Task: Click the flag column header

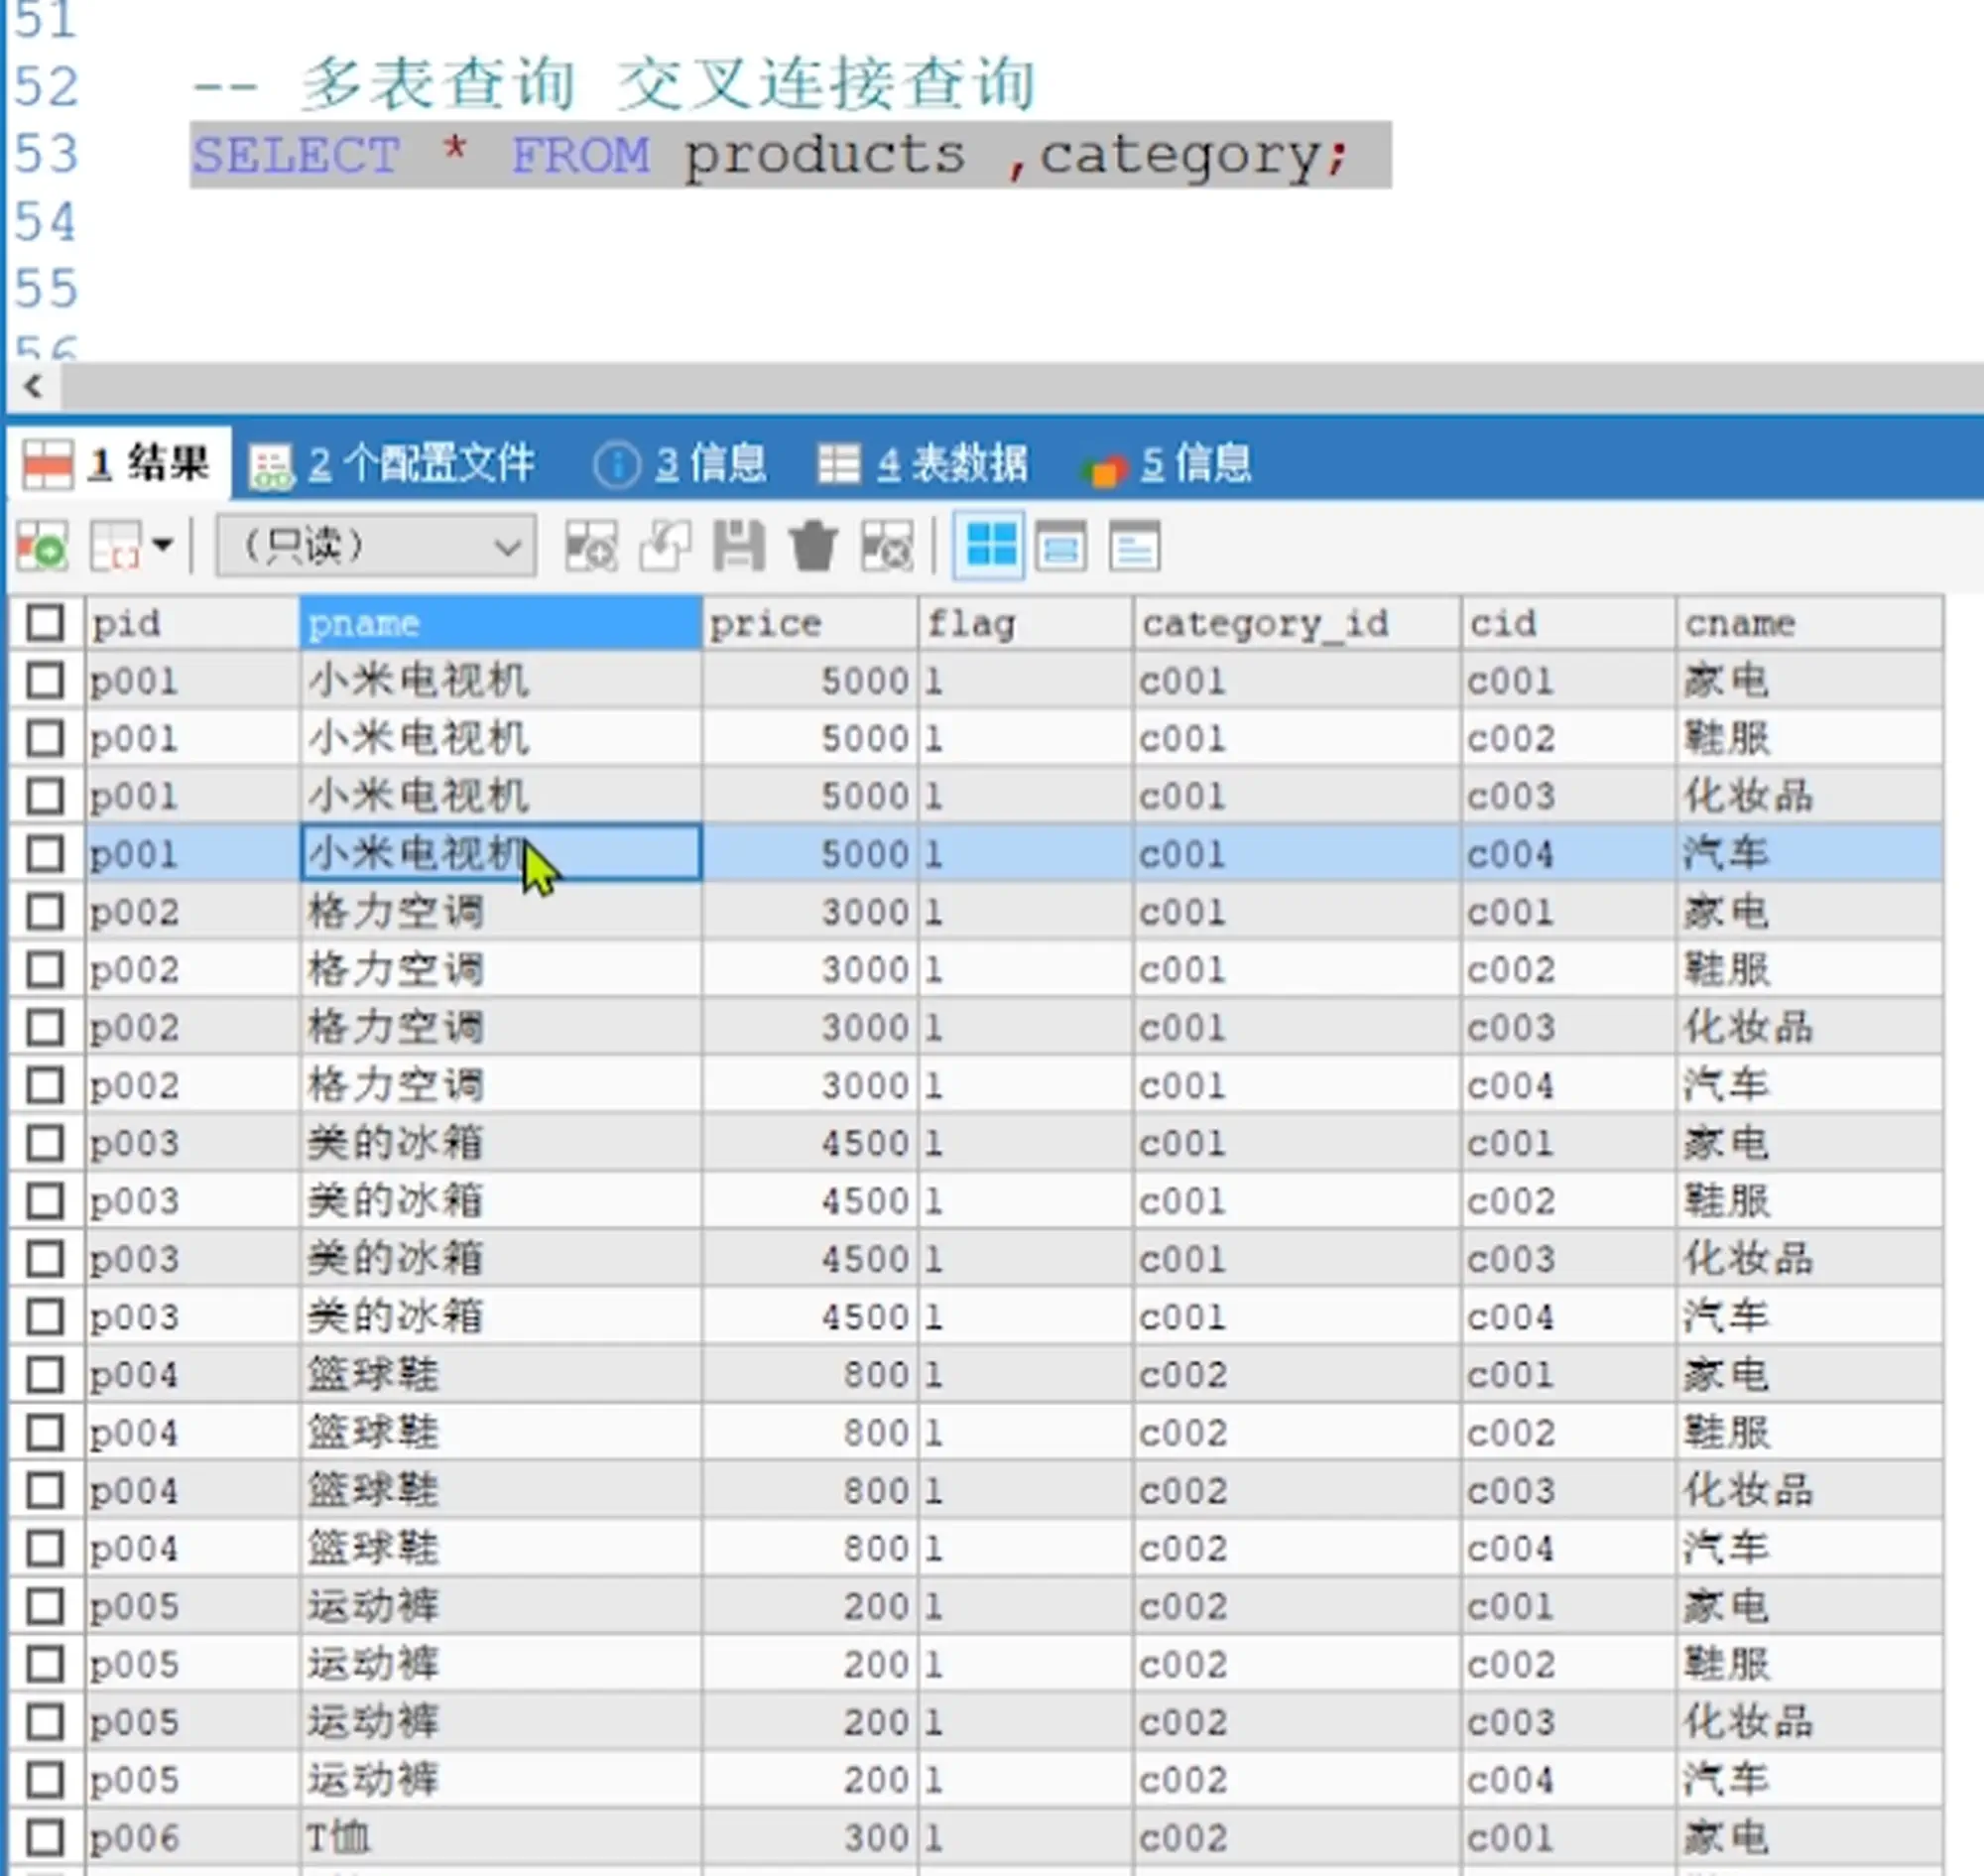Action: click(x=1025, y=623)
